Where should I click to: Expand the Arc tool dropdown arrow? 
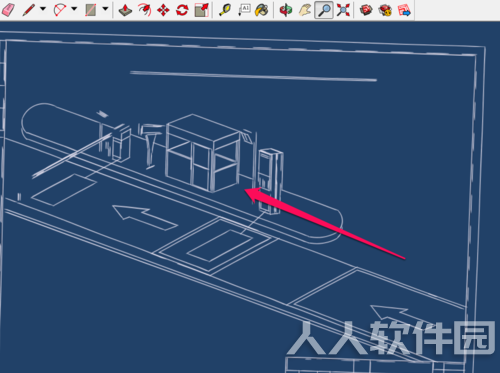click(74, 9)
